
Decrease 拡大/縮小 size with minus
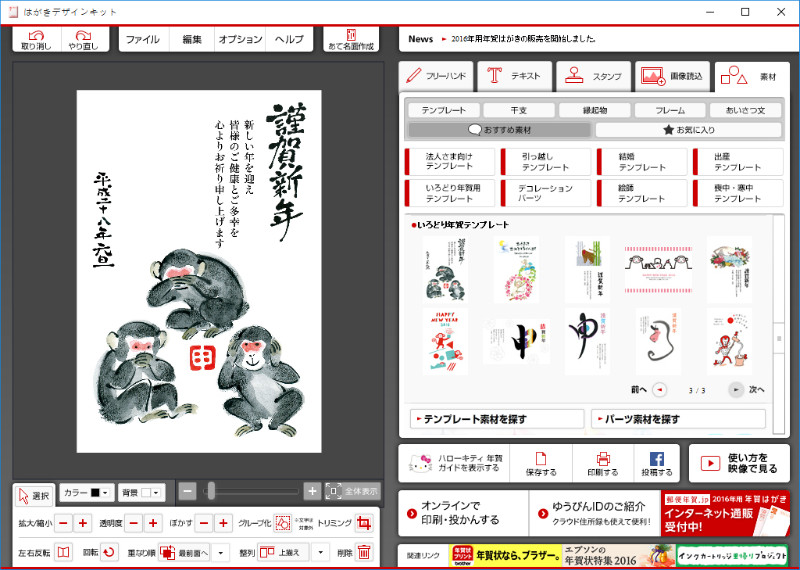[x=63, y=523]
